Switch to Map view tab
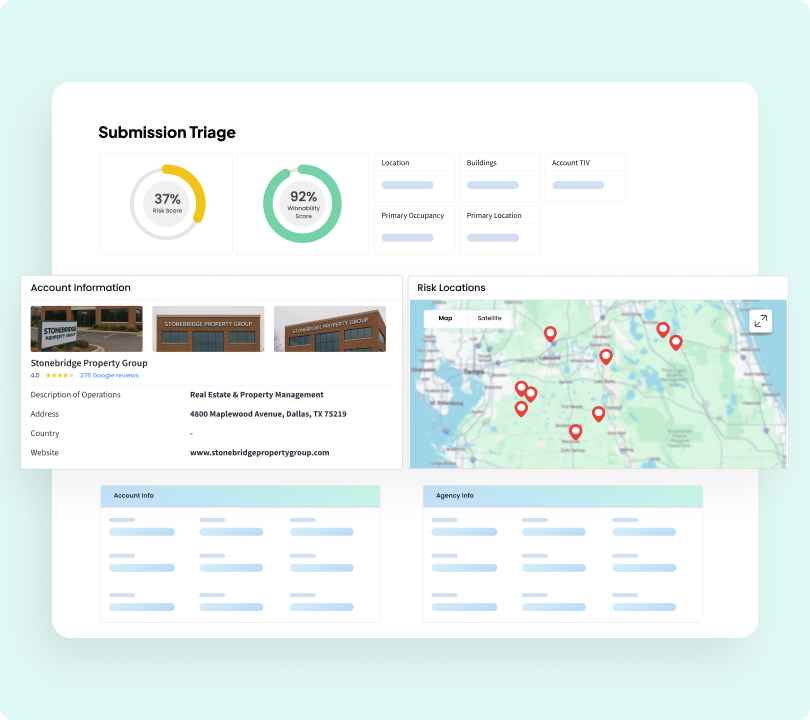This screenshot has width=810, height=720. tap(445, 318)
